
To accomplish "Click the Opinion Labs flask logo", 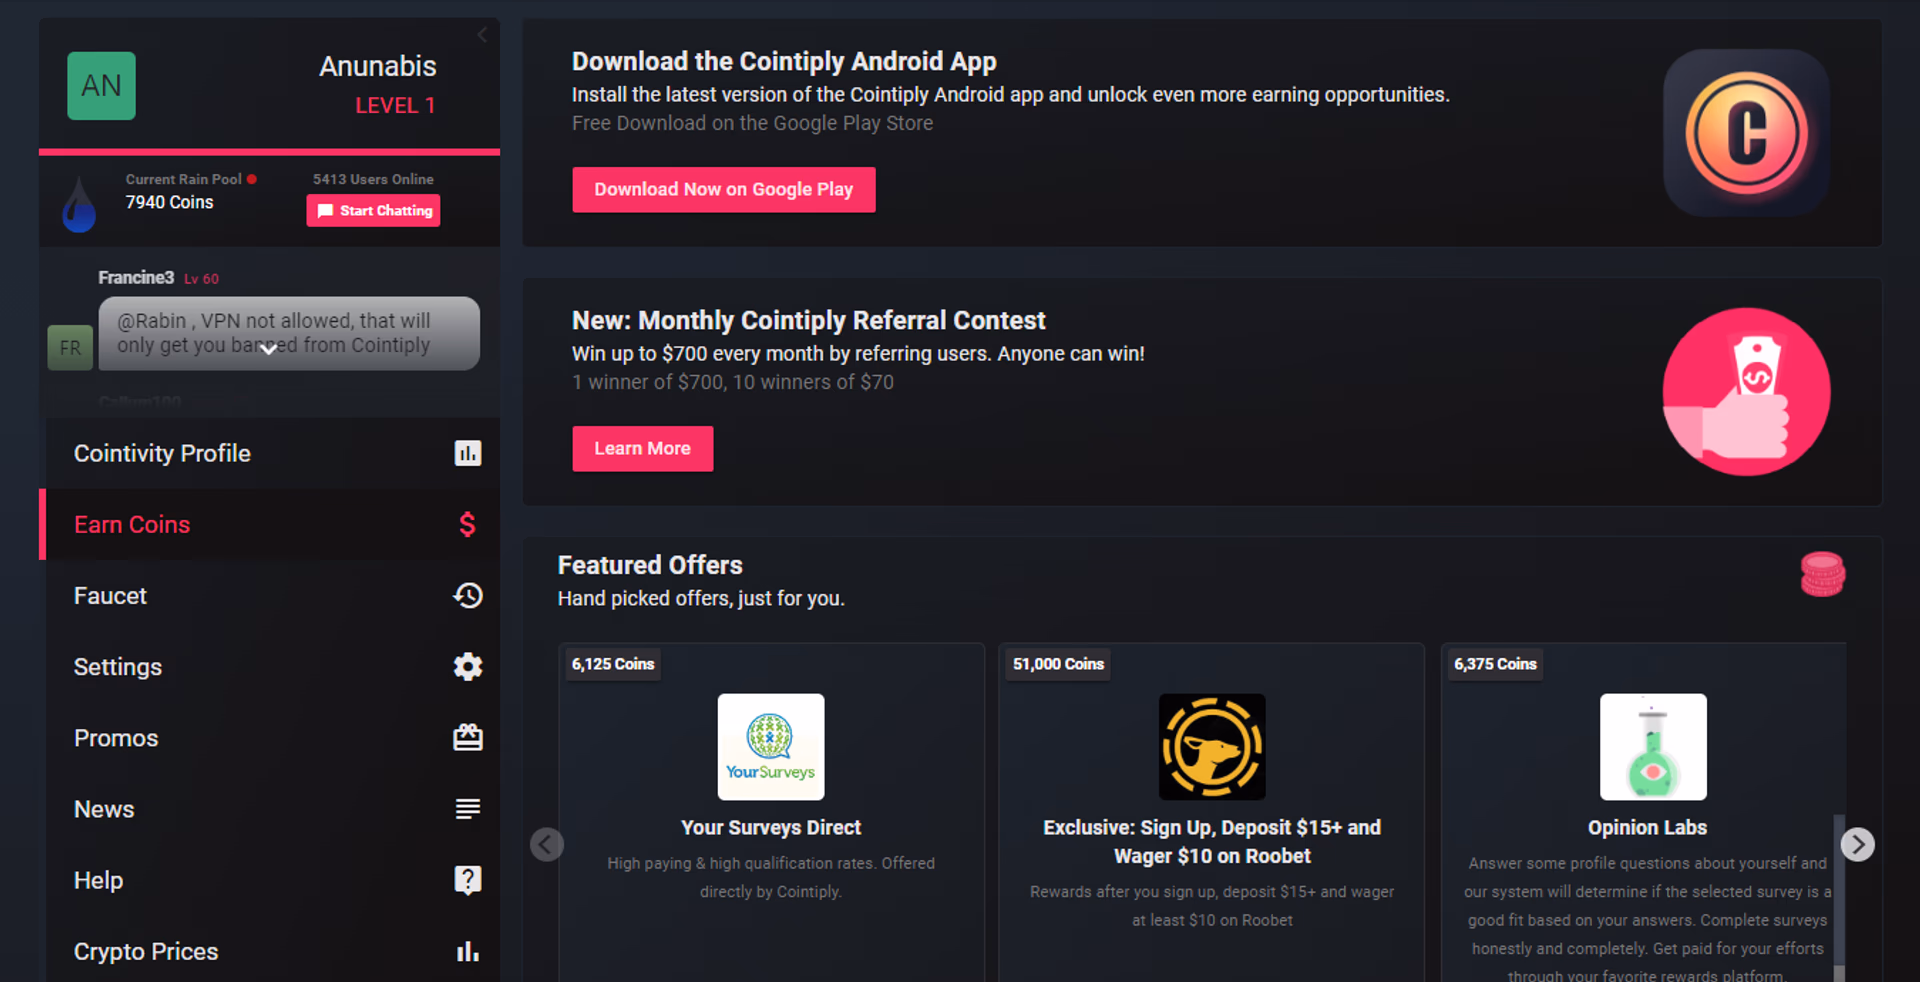I will point(1653,746).
